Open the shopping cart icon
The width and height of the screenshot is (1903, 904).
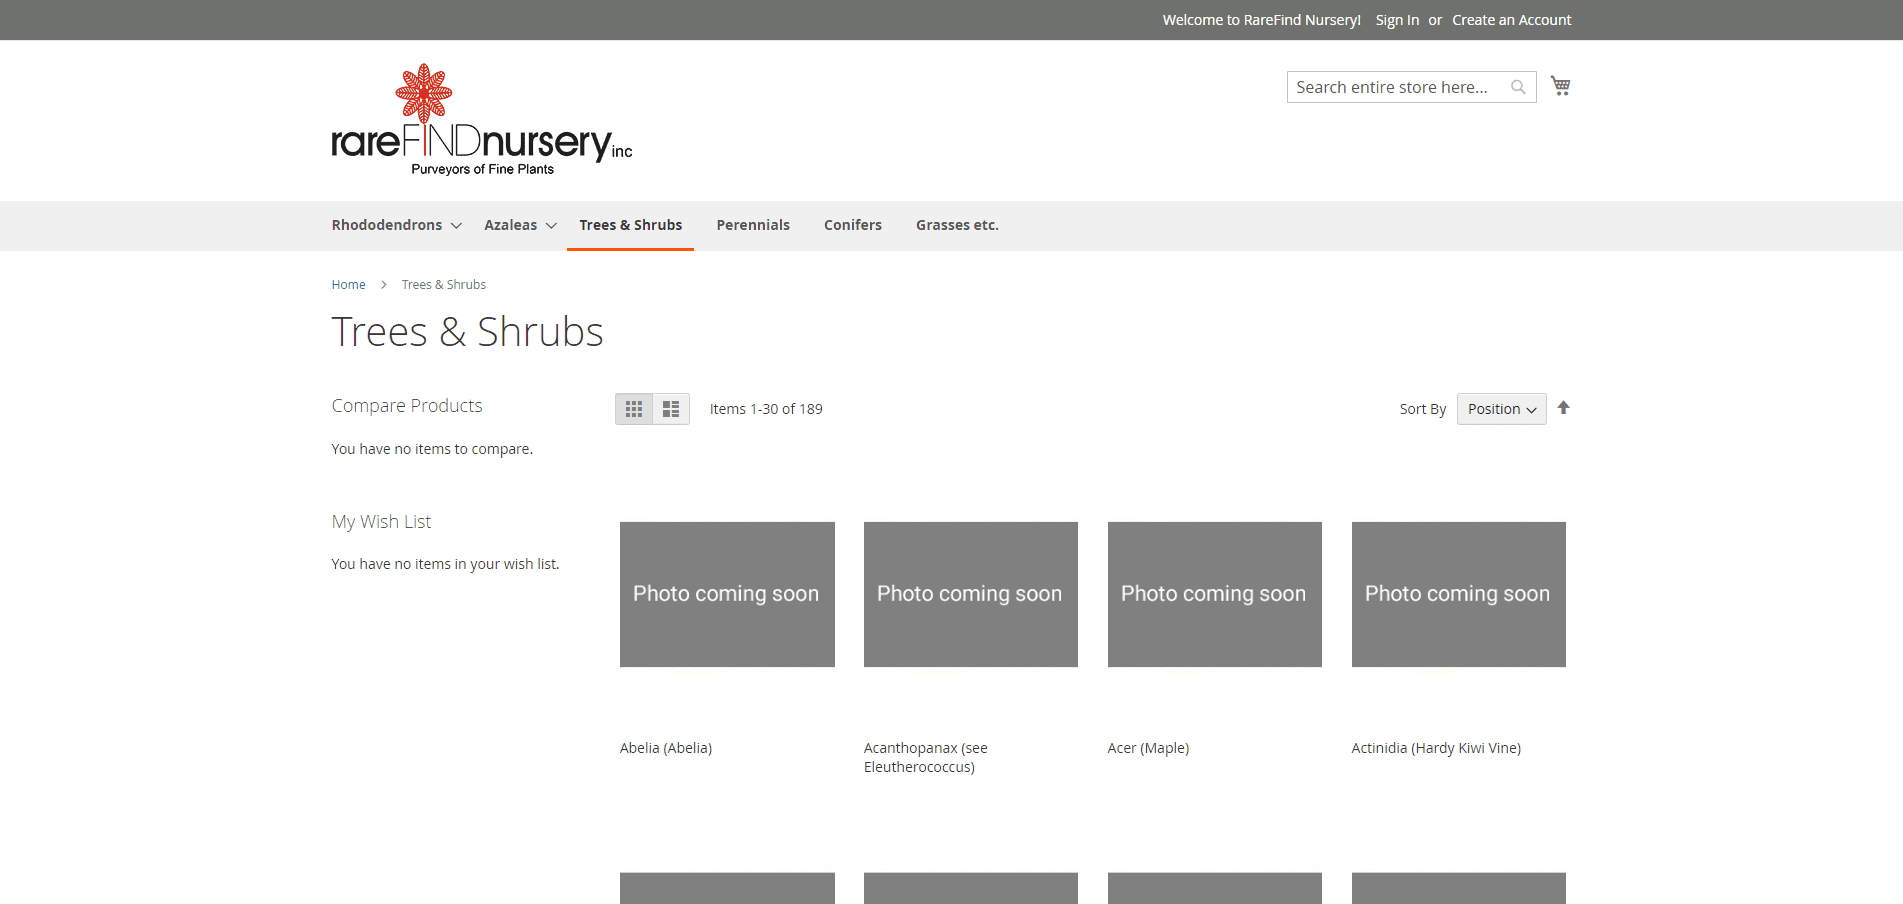tap(1560, 86)
